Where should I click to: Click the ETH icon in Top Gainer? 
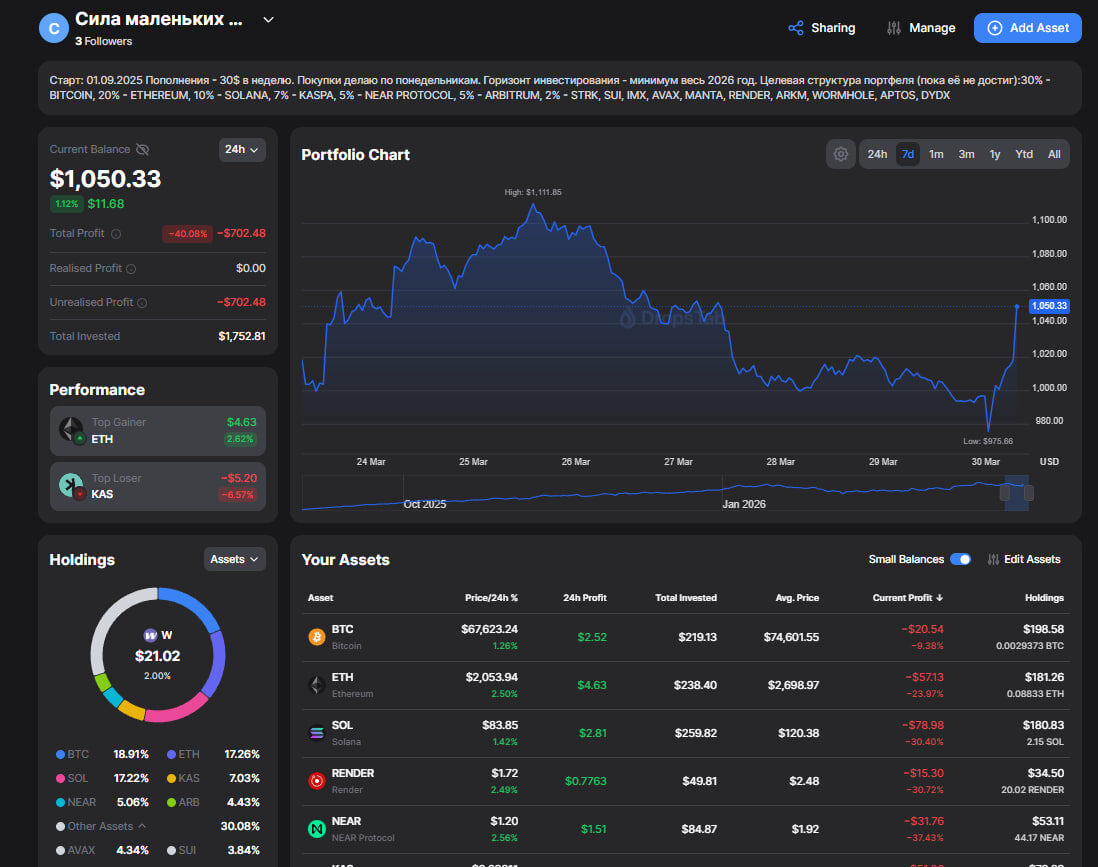click(71, 430)
